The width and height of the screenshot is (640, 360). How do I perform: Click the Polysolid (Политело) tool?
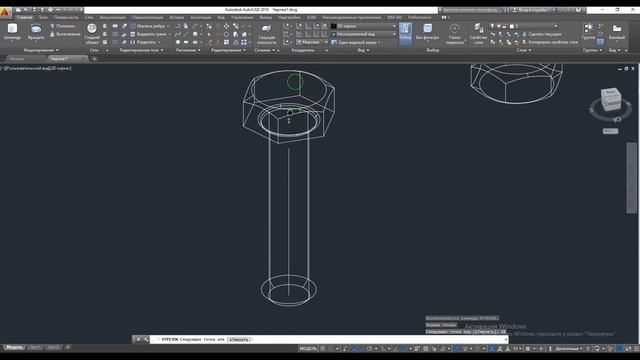63,26
